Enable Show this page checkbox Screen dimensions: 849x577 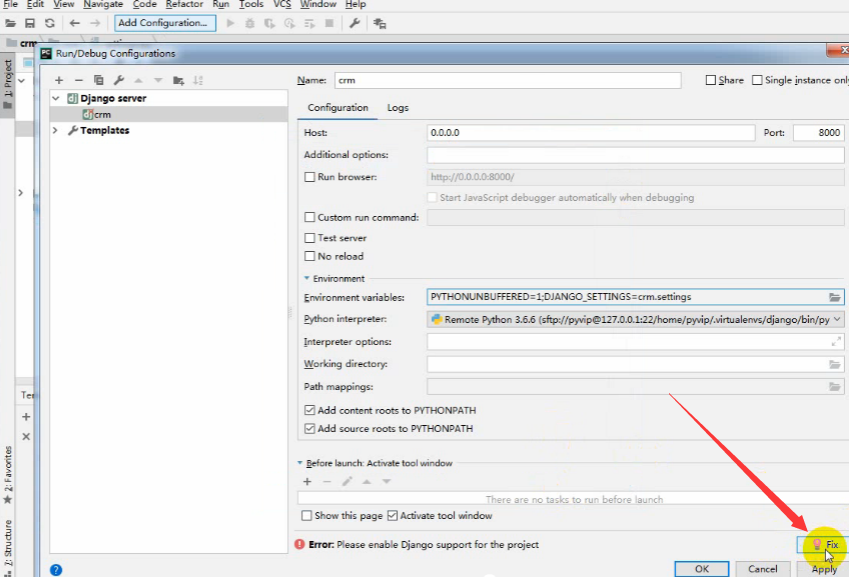(x=306, y=516)
